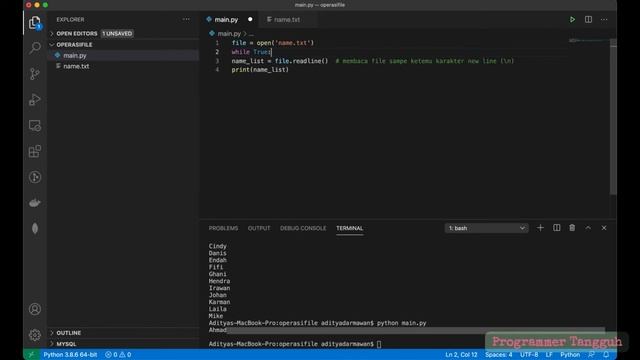640x360 pixels.
Task: Select the Terminal panel tab
Action: pos(349,228)
